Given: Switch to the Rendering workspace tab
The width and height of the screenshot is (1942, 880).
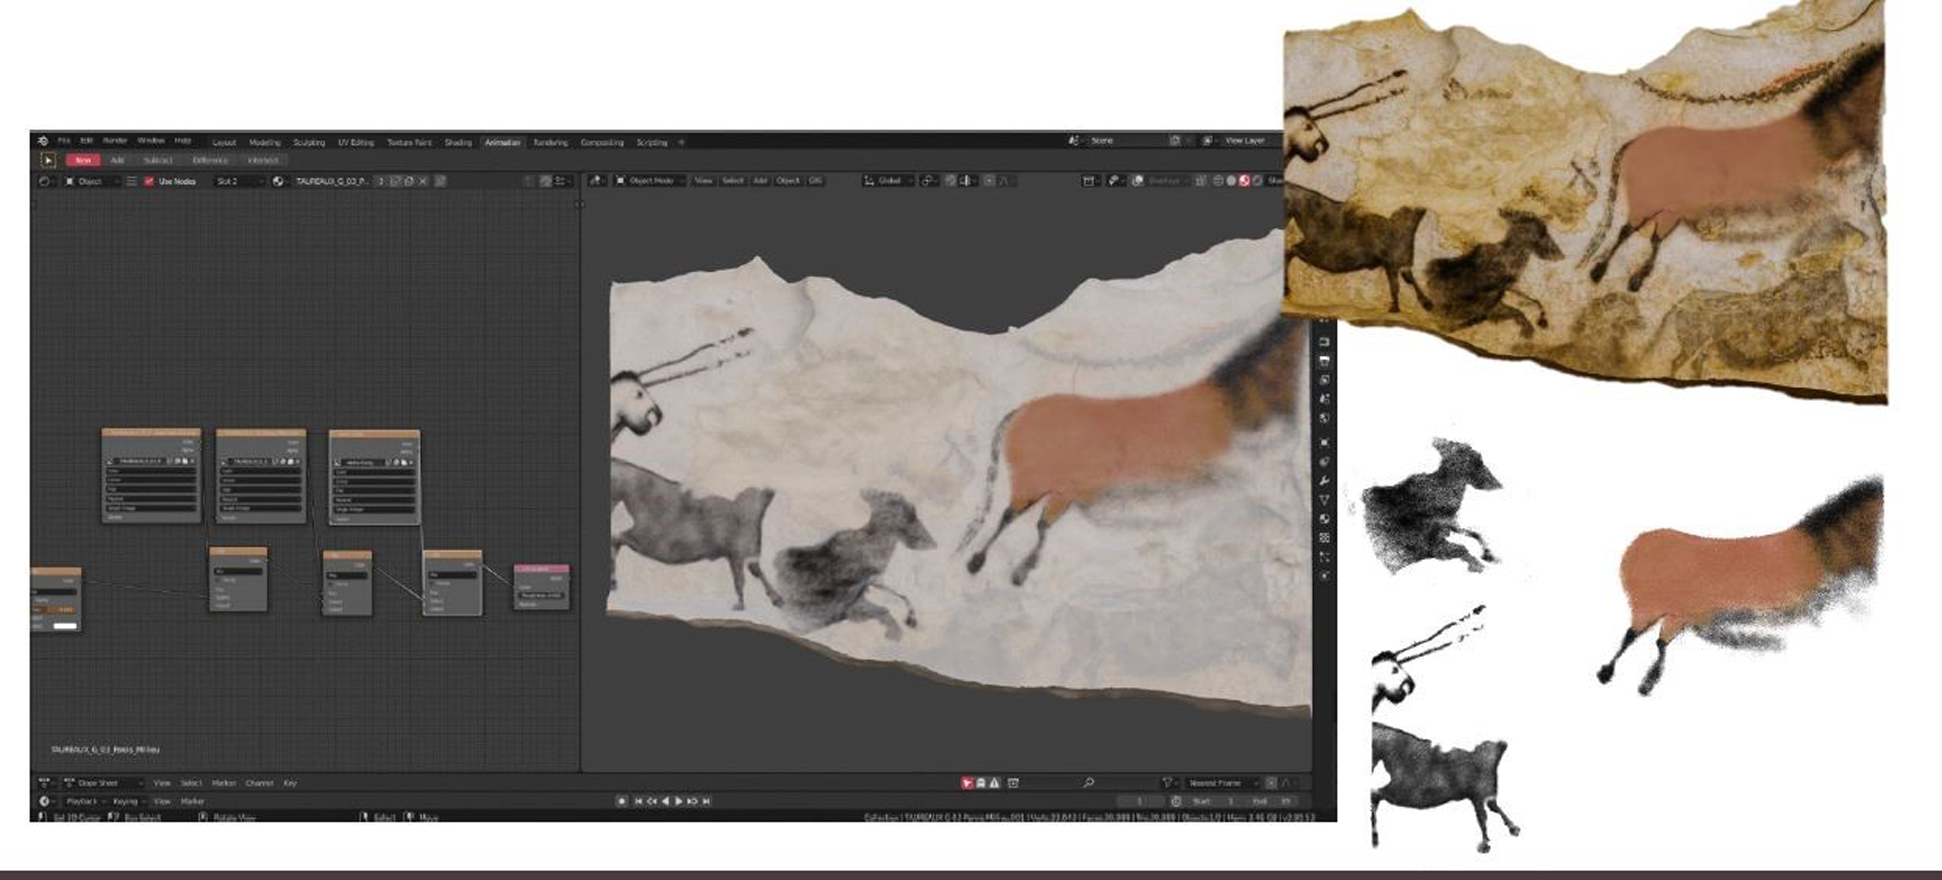Looking at the screenshot, I should click(x=550, y=142).
